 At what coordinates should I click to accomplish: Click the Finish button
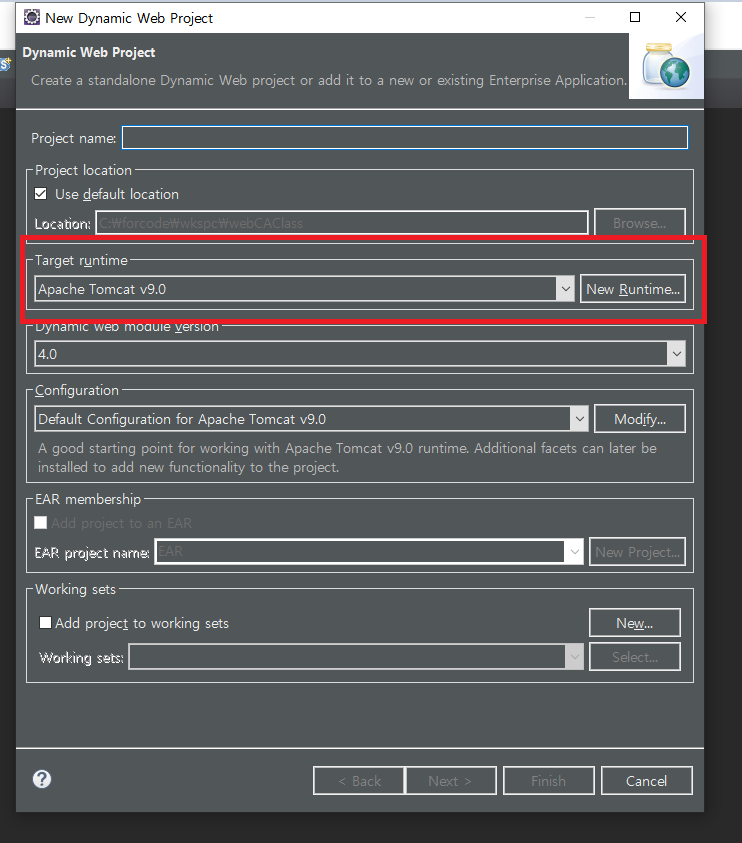[549, 781]
